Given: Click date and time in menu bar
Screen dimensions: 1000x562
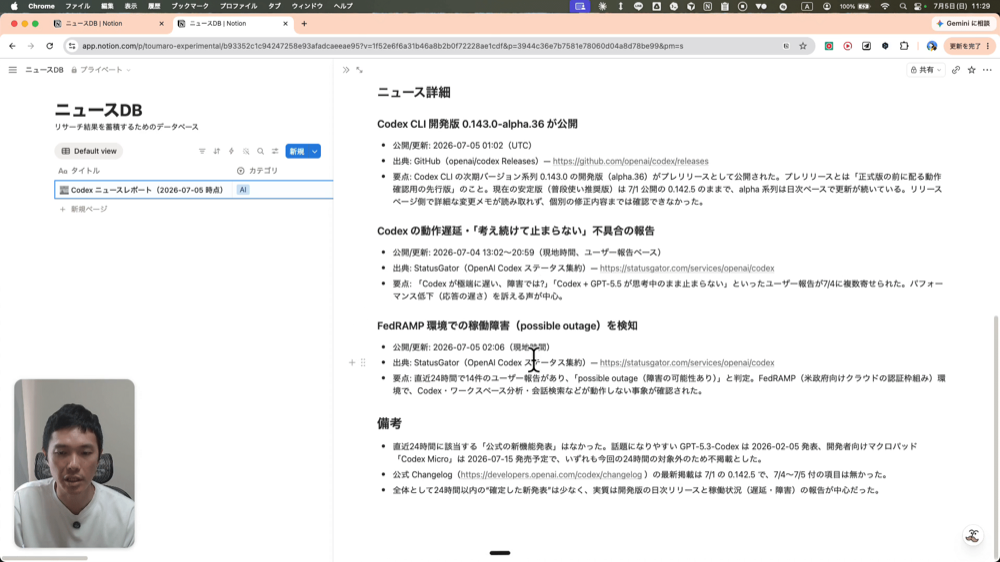Looking at the screenshot, I should click(x=962, y=6).
